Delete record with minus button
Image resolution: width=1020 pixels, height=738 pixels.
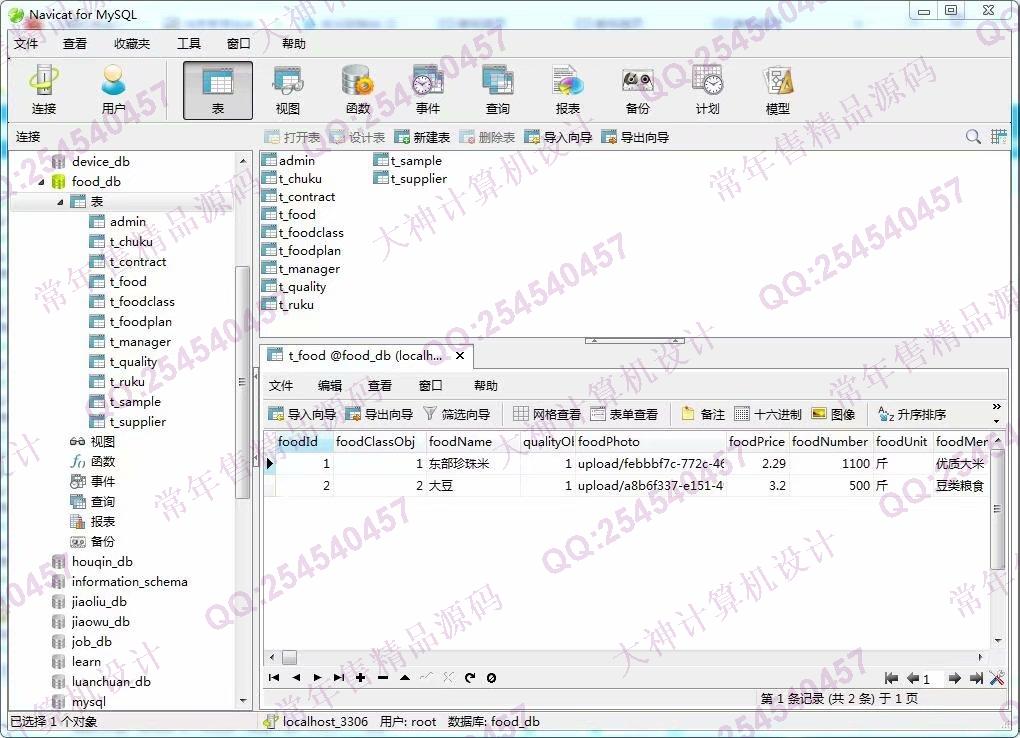(x=382, y=677)
